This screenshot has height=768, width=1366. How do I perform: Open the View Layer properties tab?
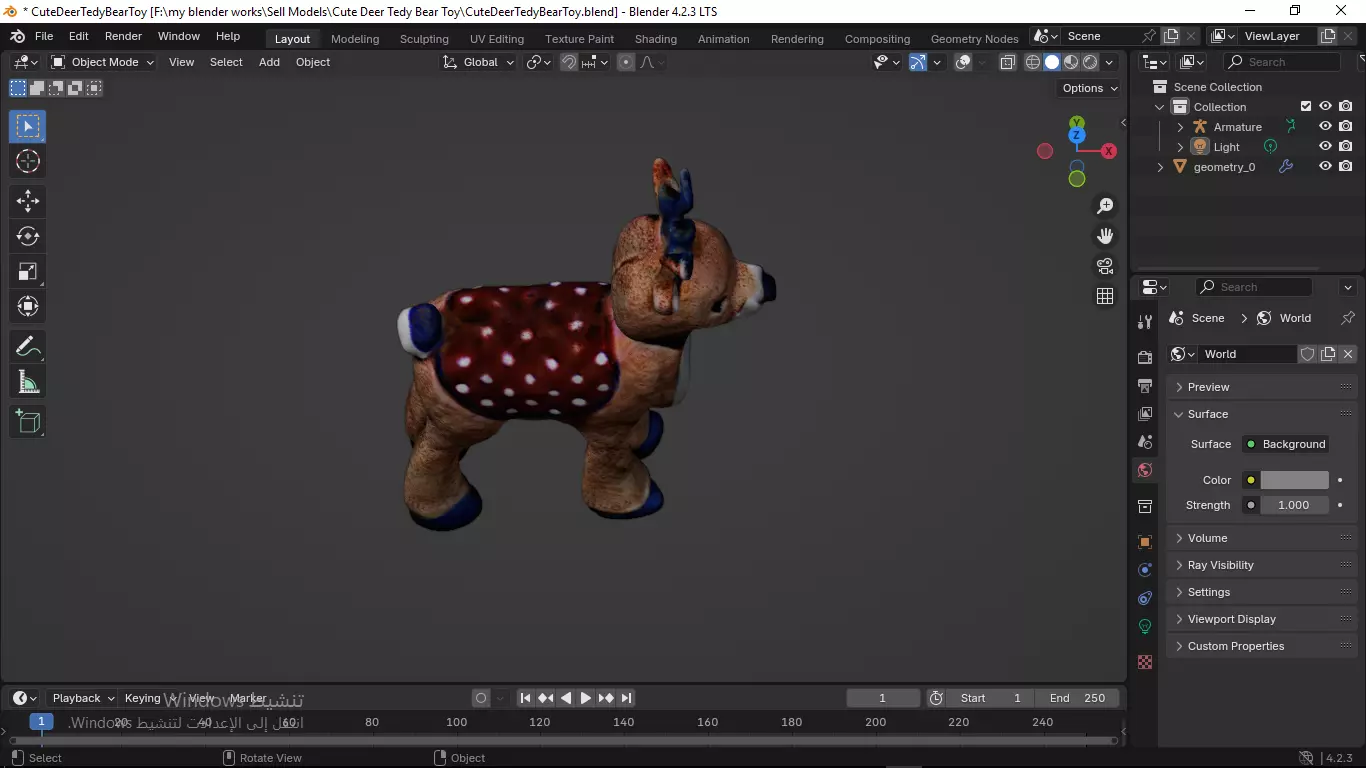pyautogui.click(x=1145, y=413)
